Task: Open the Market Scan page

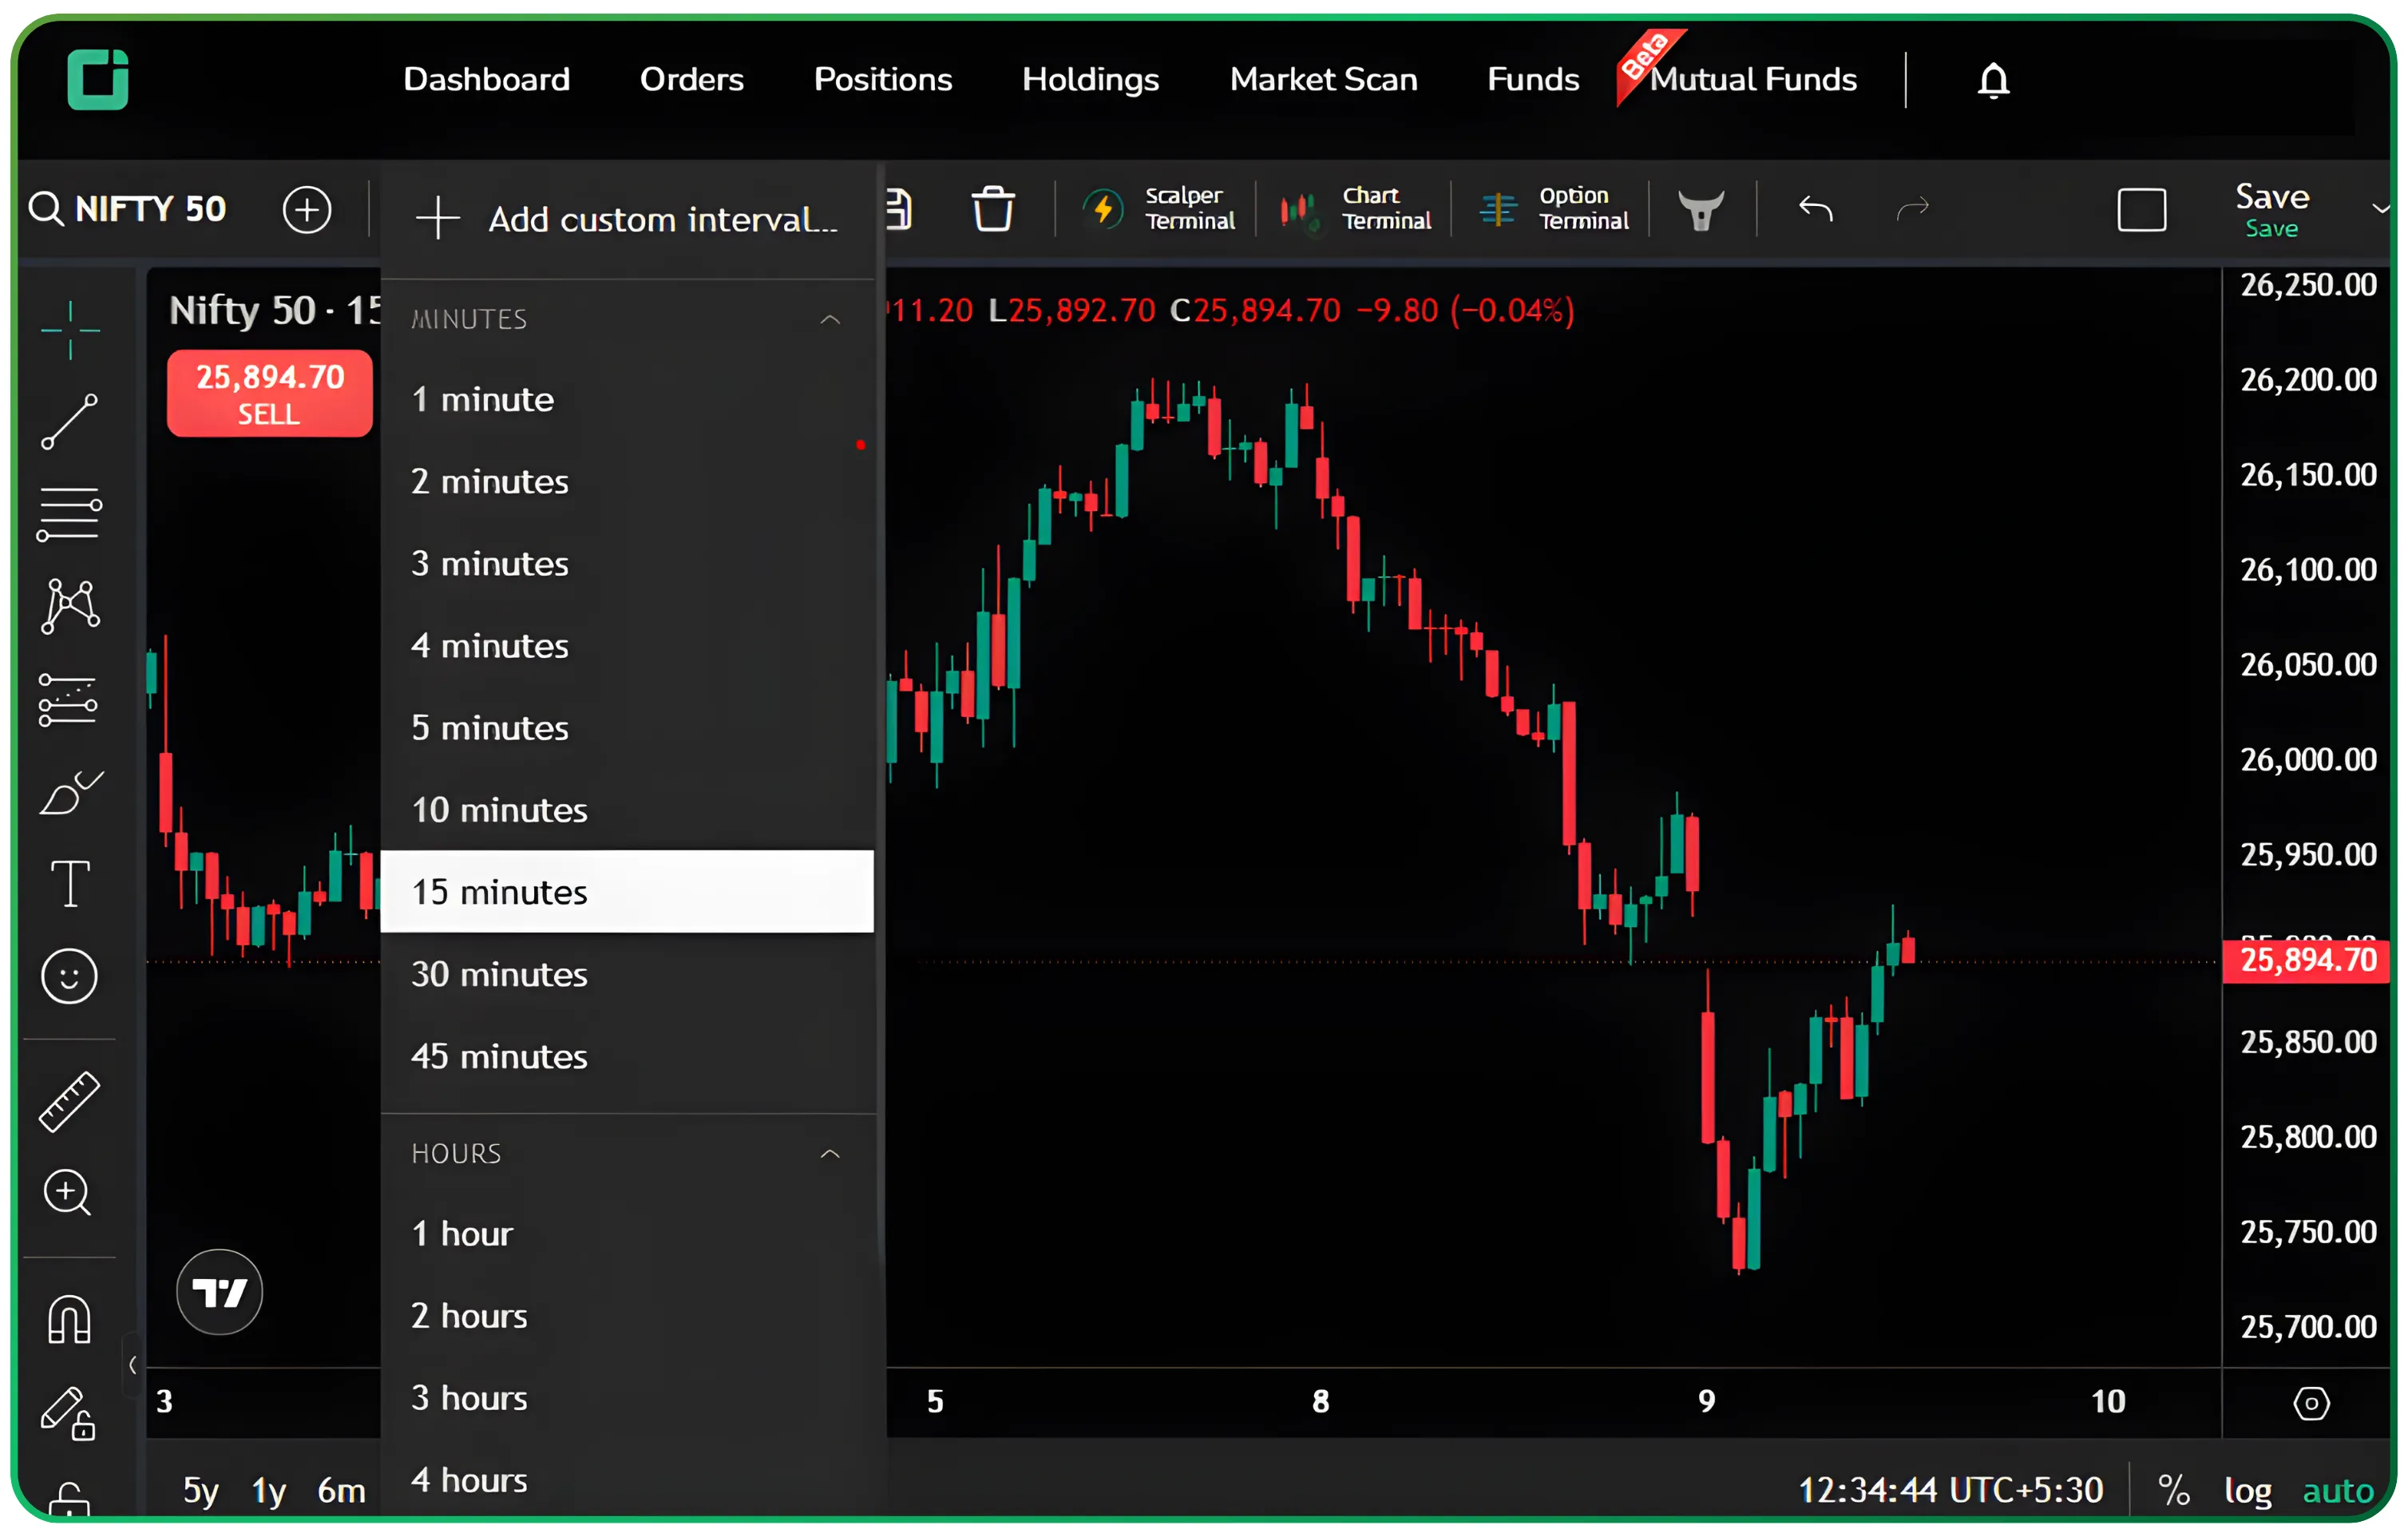Action: pos(1324,80)
